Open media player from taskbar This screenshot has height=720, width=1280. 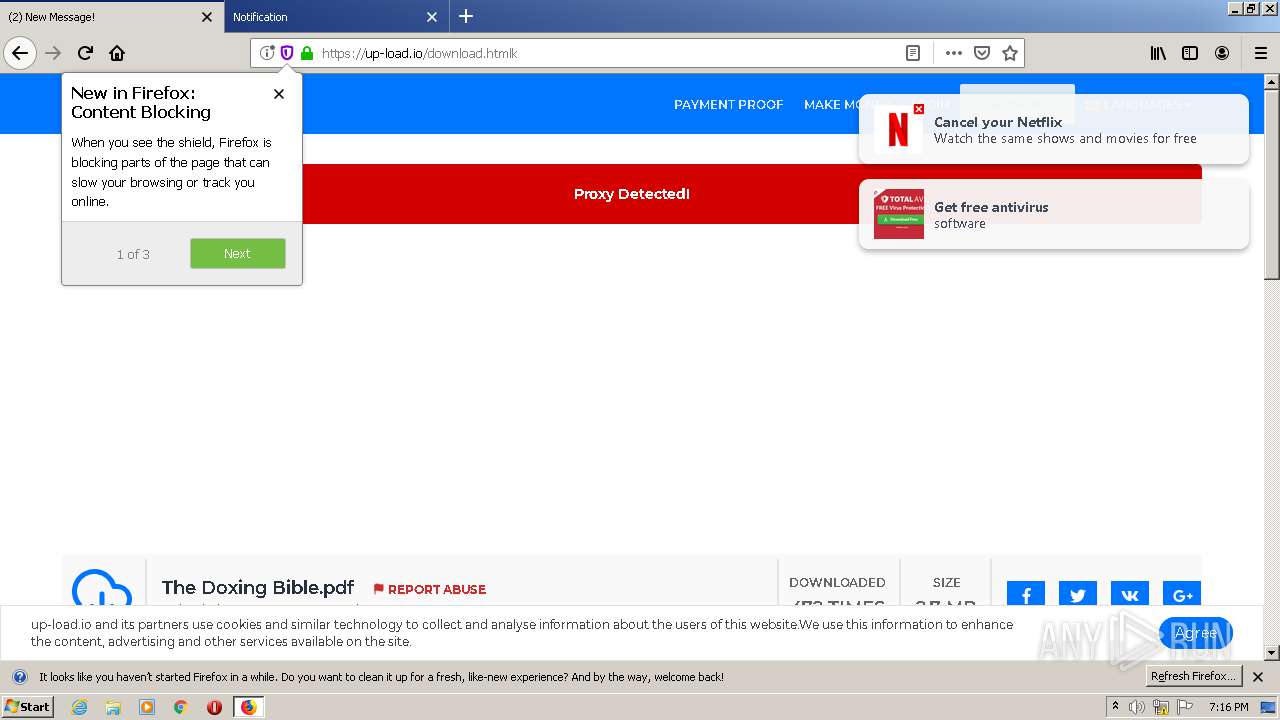tap(147, 707)
